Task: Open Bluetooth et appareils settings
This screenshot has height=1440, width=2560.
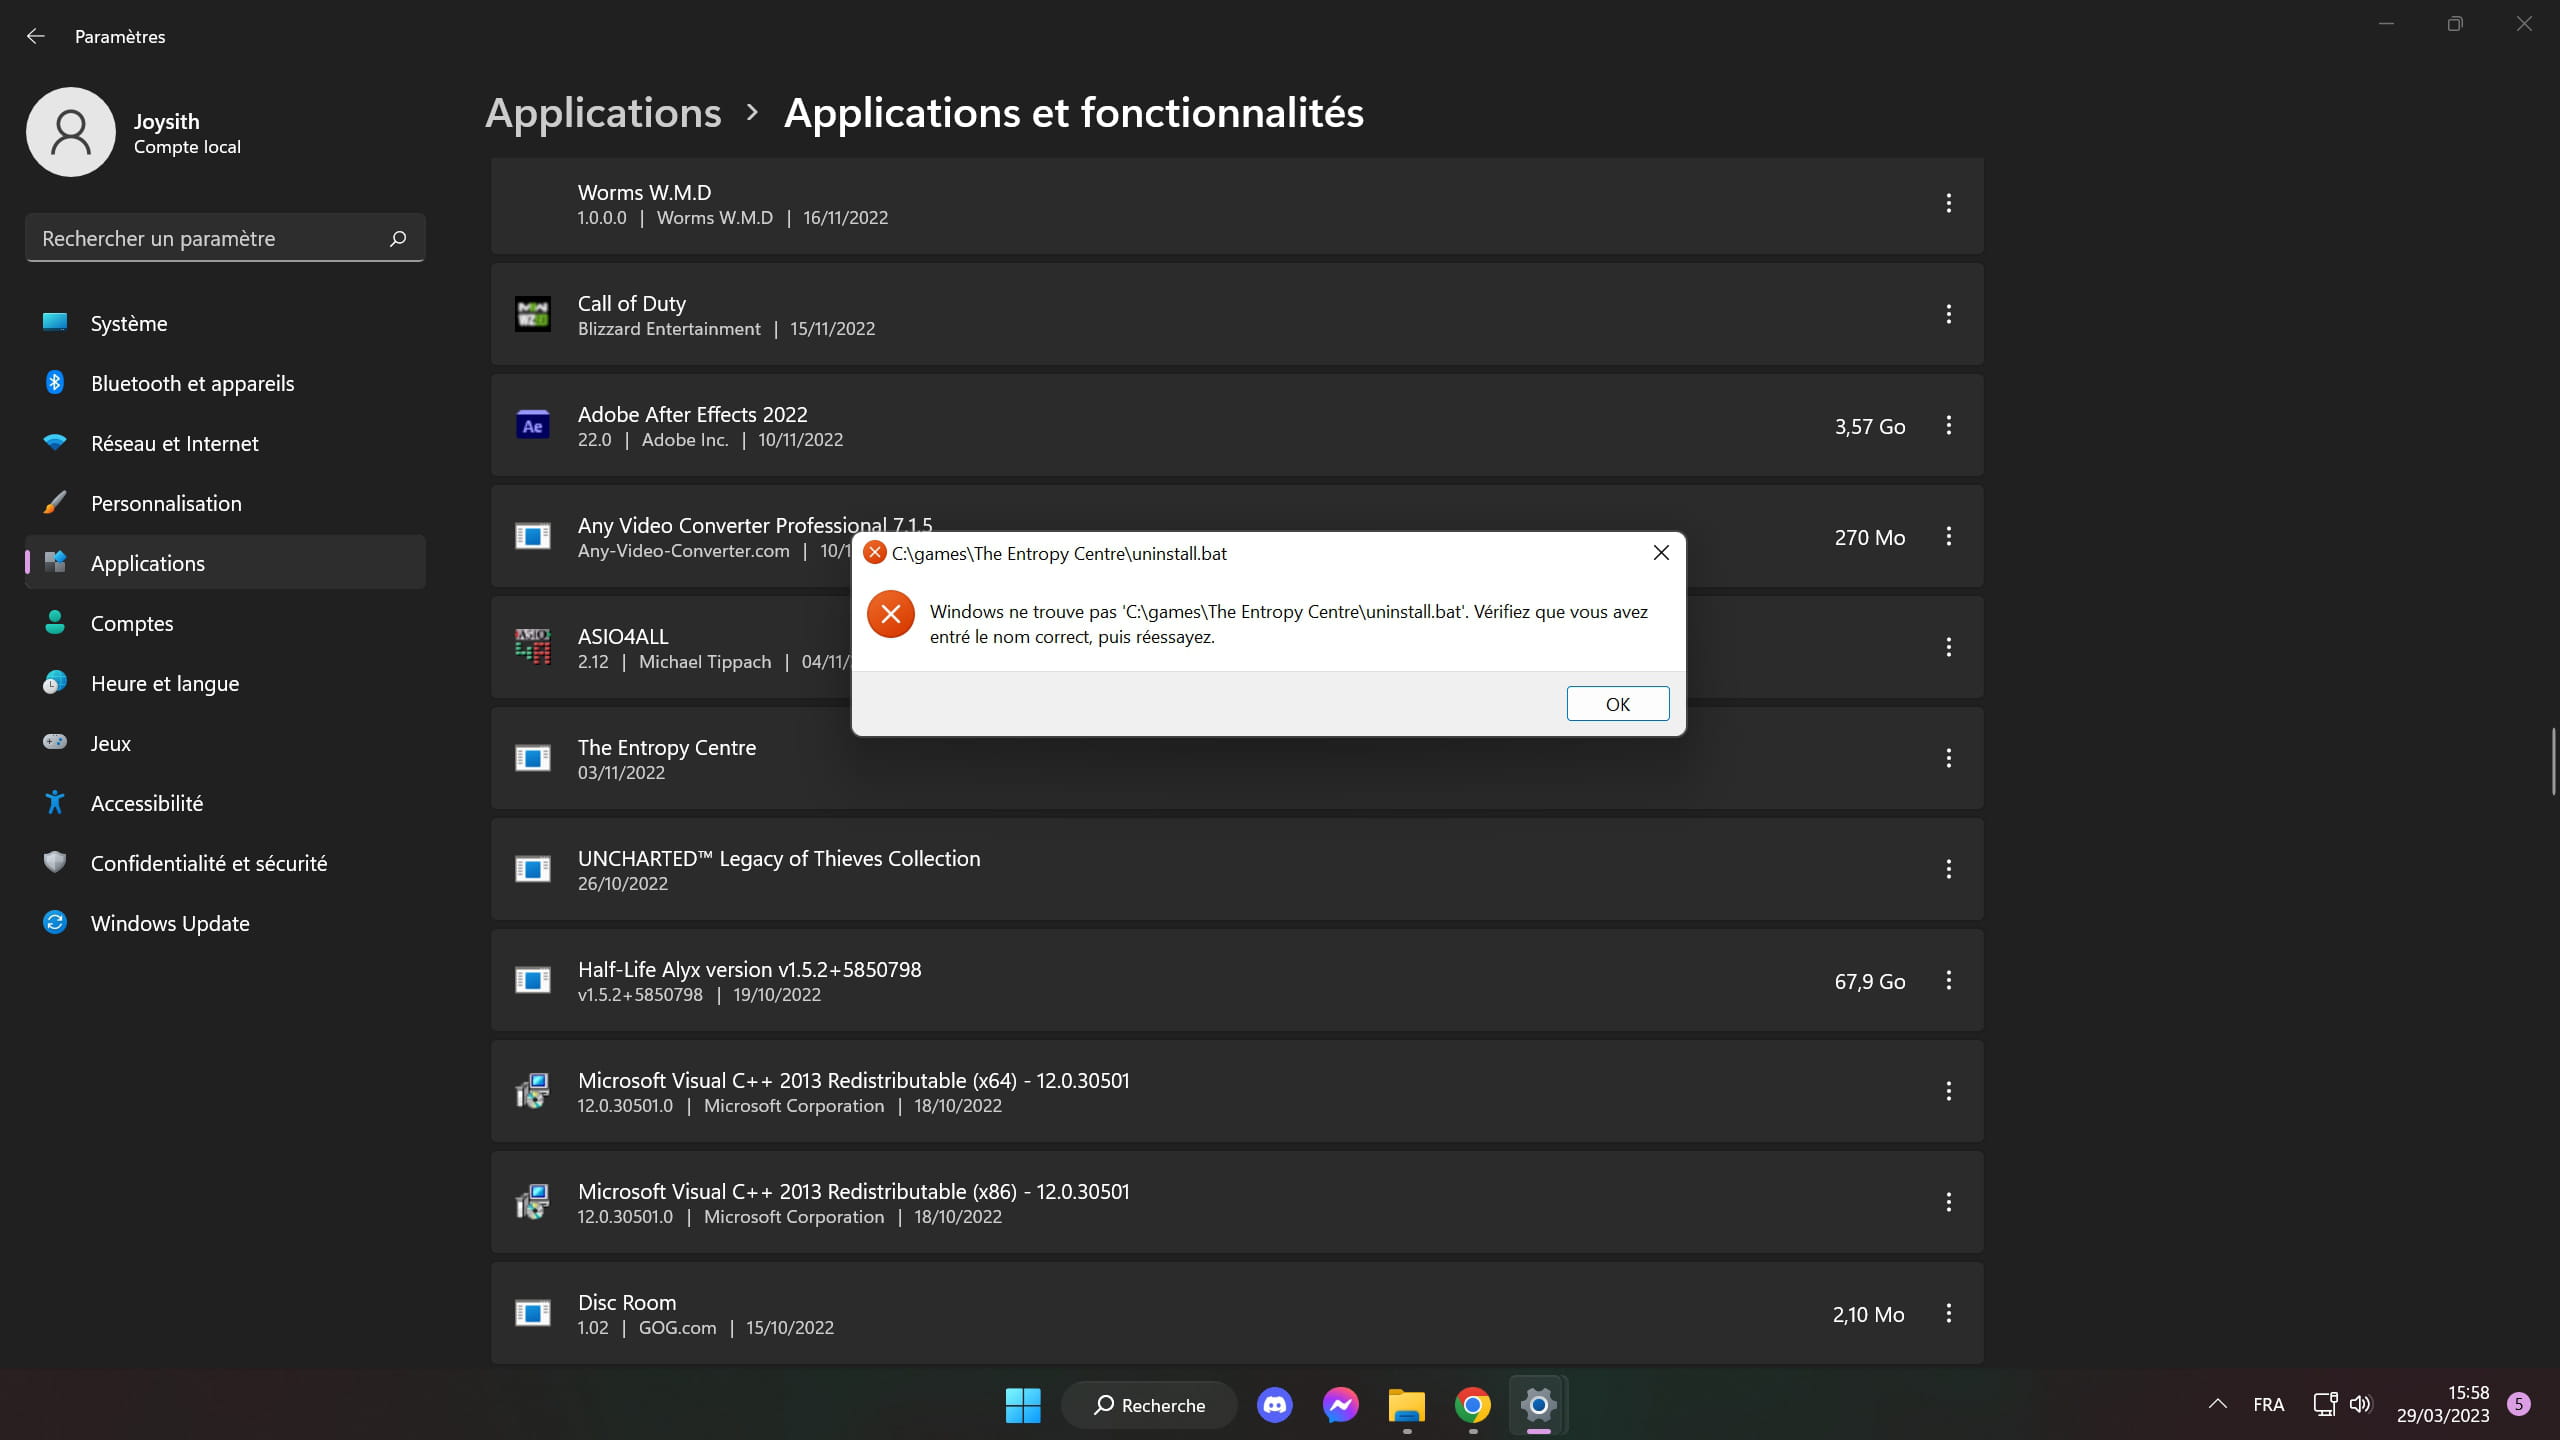Action: (225, 383)
